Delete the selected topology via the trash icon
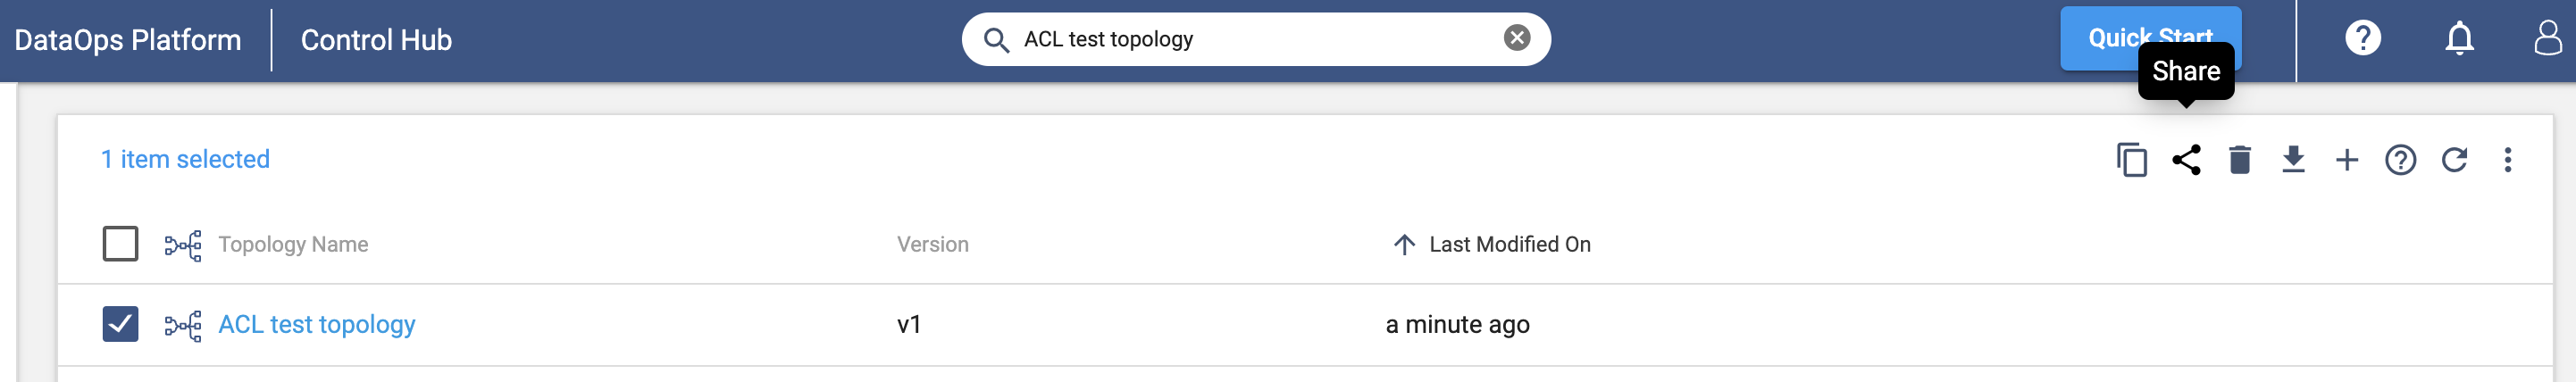The width and height of the screenshot is (2576, 382). click(2240, 160)
